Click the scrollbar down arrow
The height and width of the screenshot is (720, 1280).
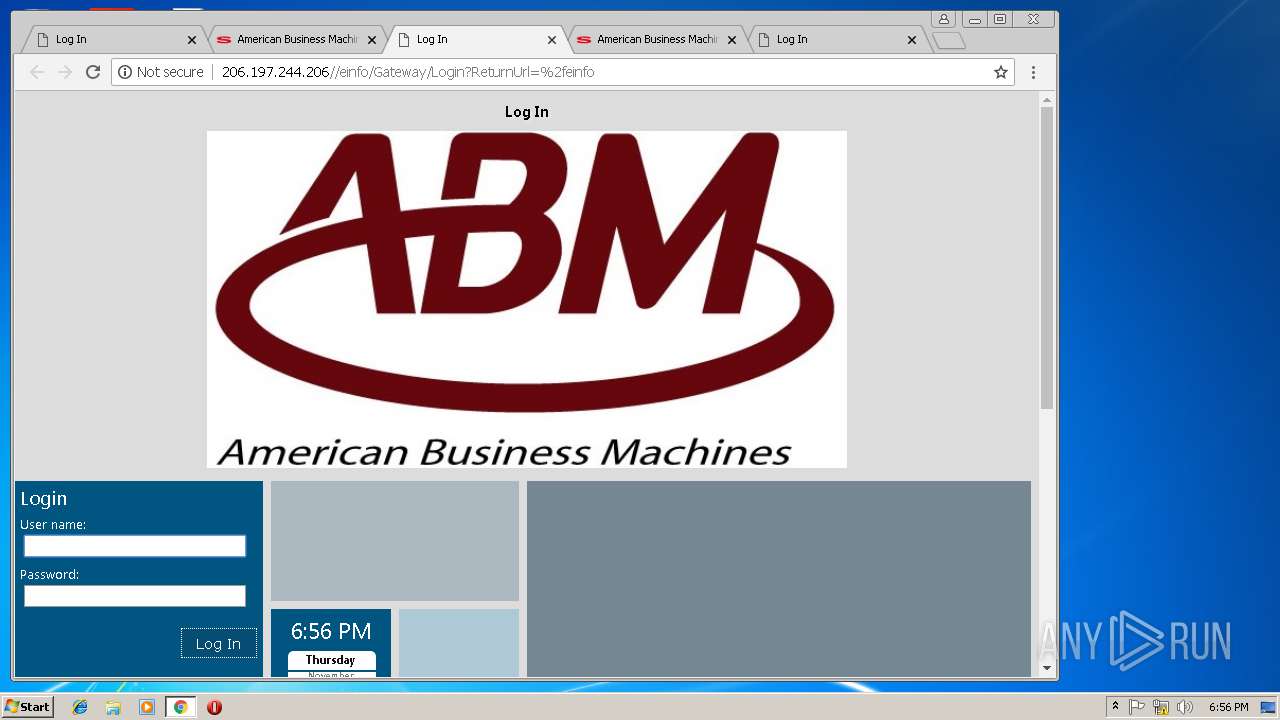(1047, 668)
